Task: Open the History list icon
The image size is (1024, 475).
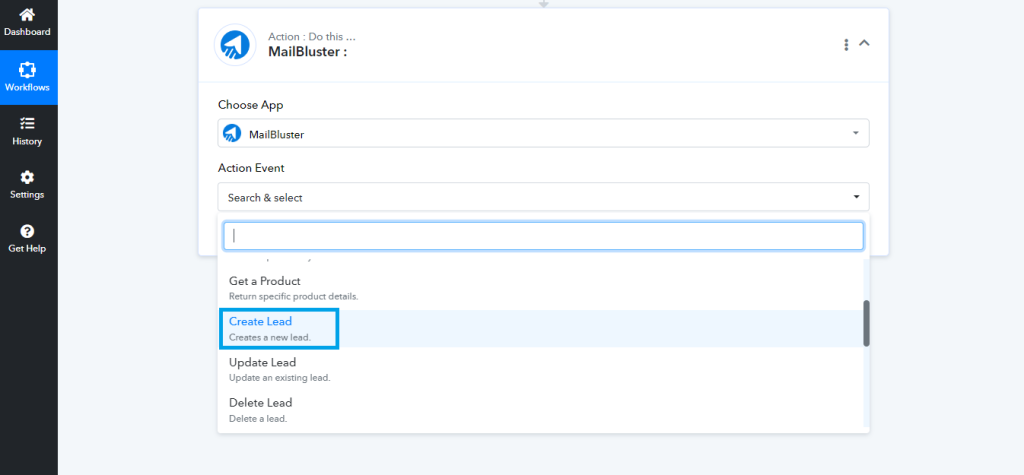Action: tap(27, 123)
